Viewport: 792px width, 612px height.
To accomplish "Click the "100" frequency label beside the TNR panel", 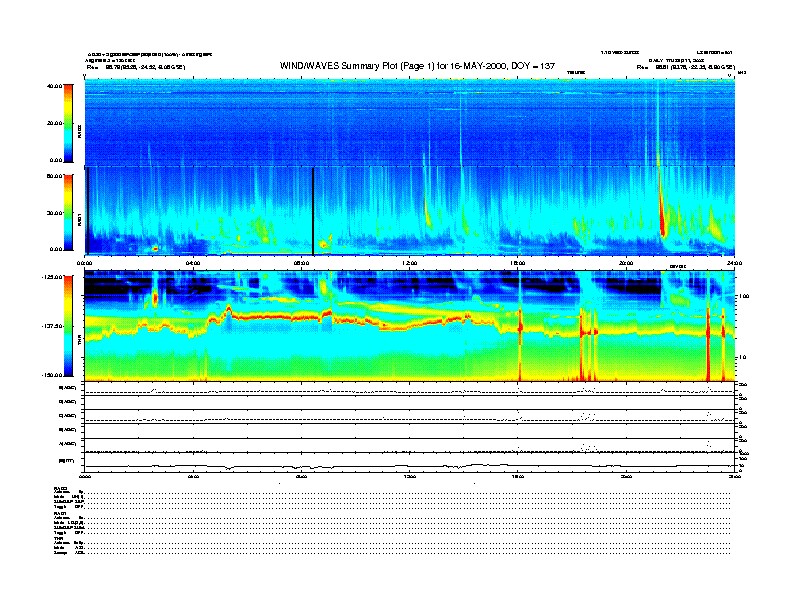I will (744, 296).
